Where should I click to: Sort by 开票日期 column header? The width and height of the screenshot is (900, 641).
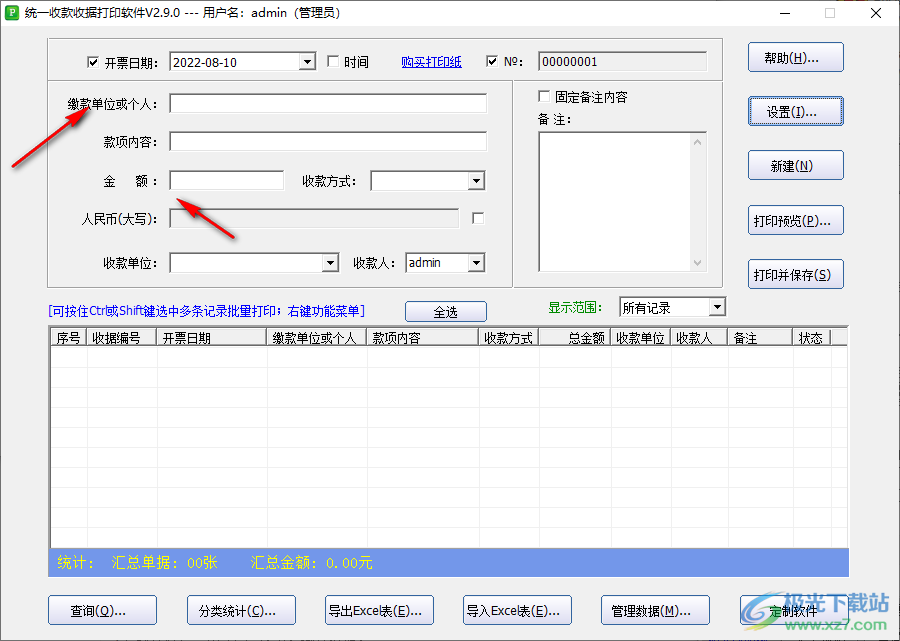click(x=210, y=338)
